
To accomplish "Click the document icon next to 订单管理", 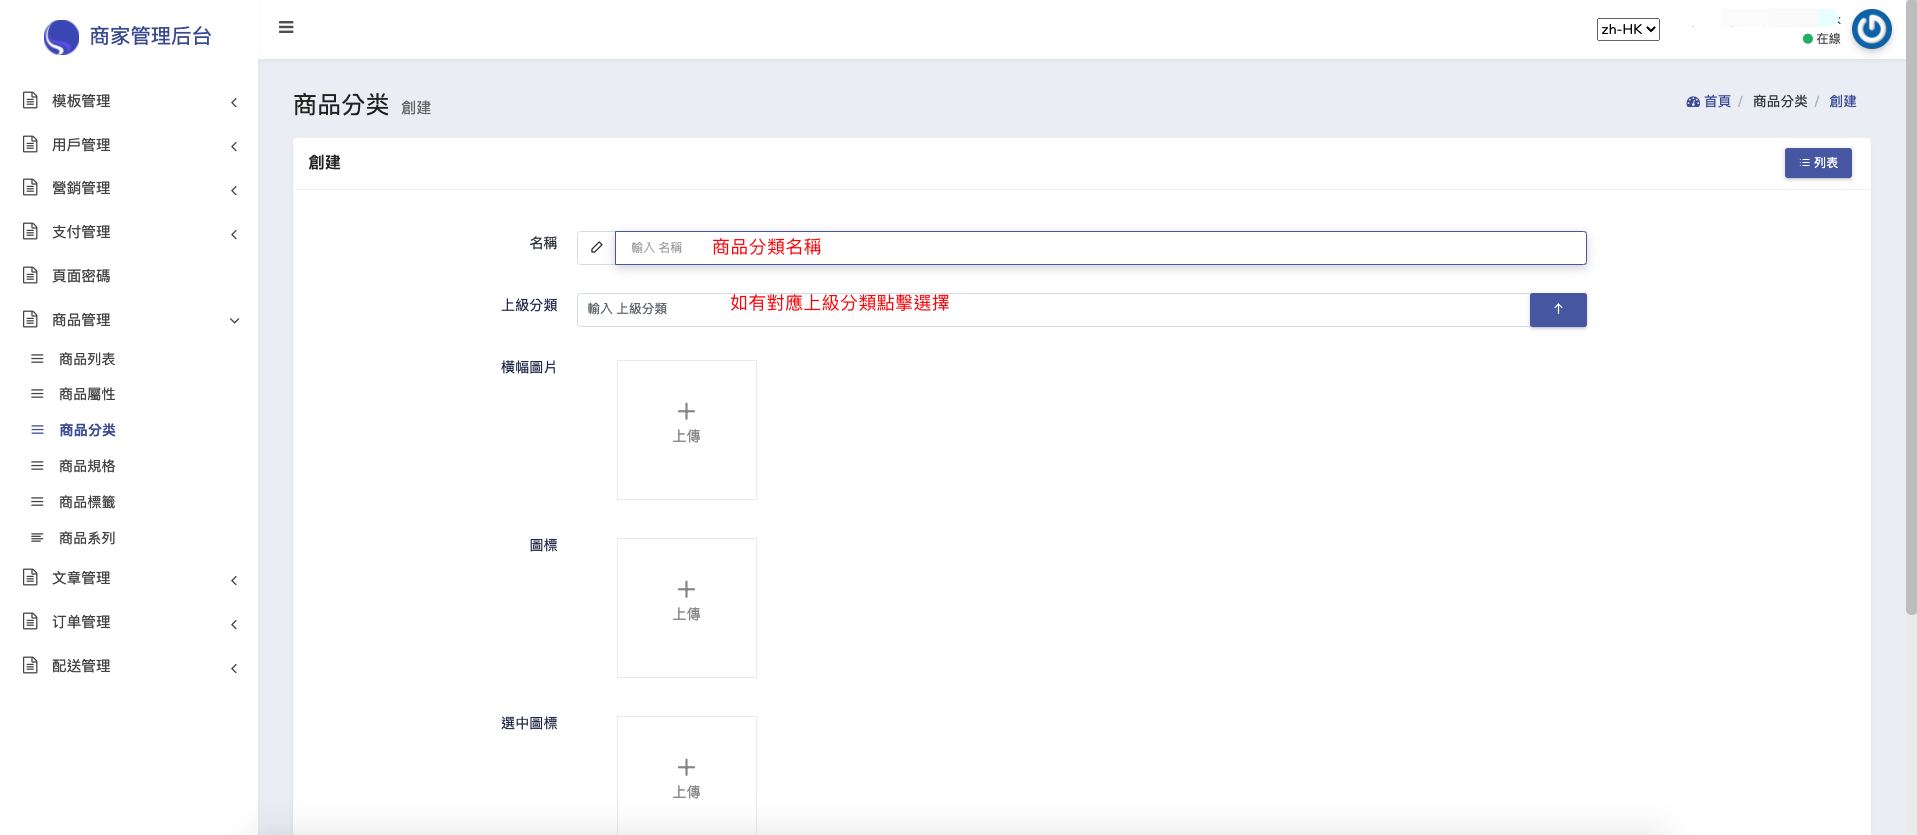I will (x=31, y=621).
